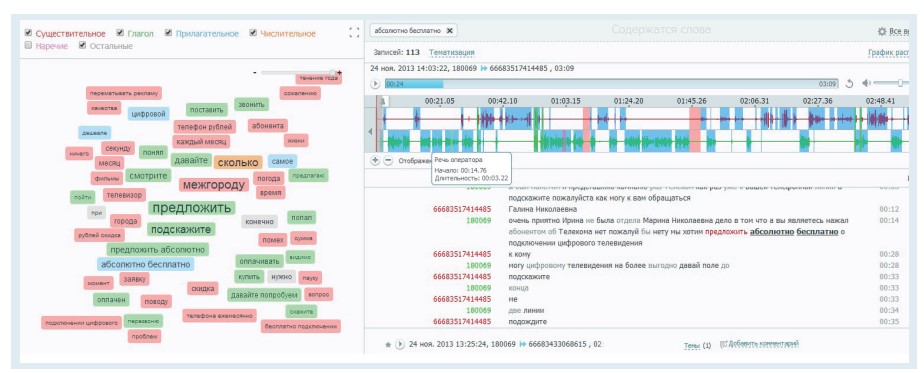Click 'Добавить комментарий' link
The height and width of the screenshot is (373, 924).
pos(760,344)
